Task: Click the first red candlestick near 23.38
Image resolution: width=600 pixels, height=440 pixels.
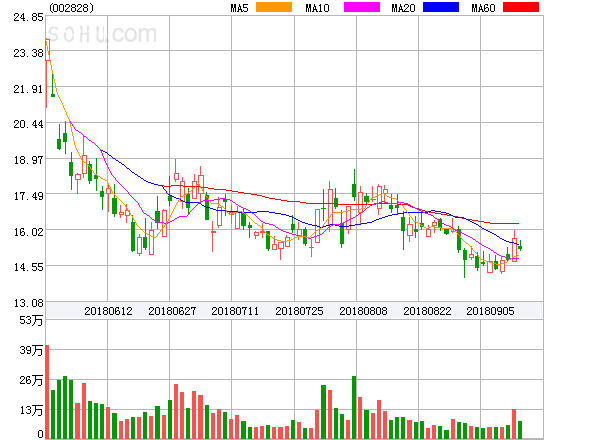Action: (x=47, y=50)
